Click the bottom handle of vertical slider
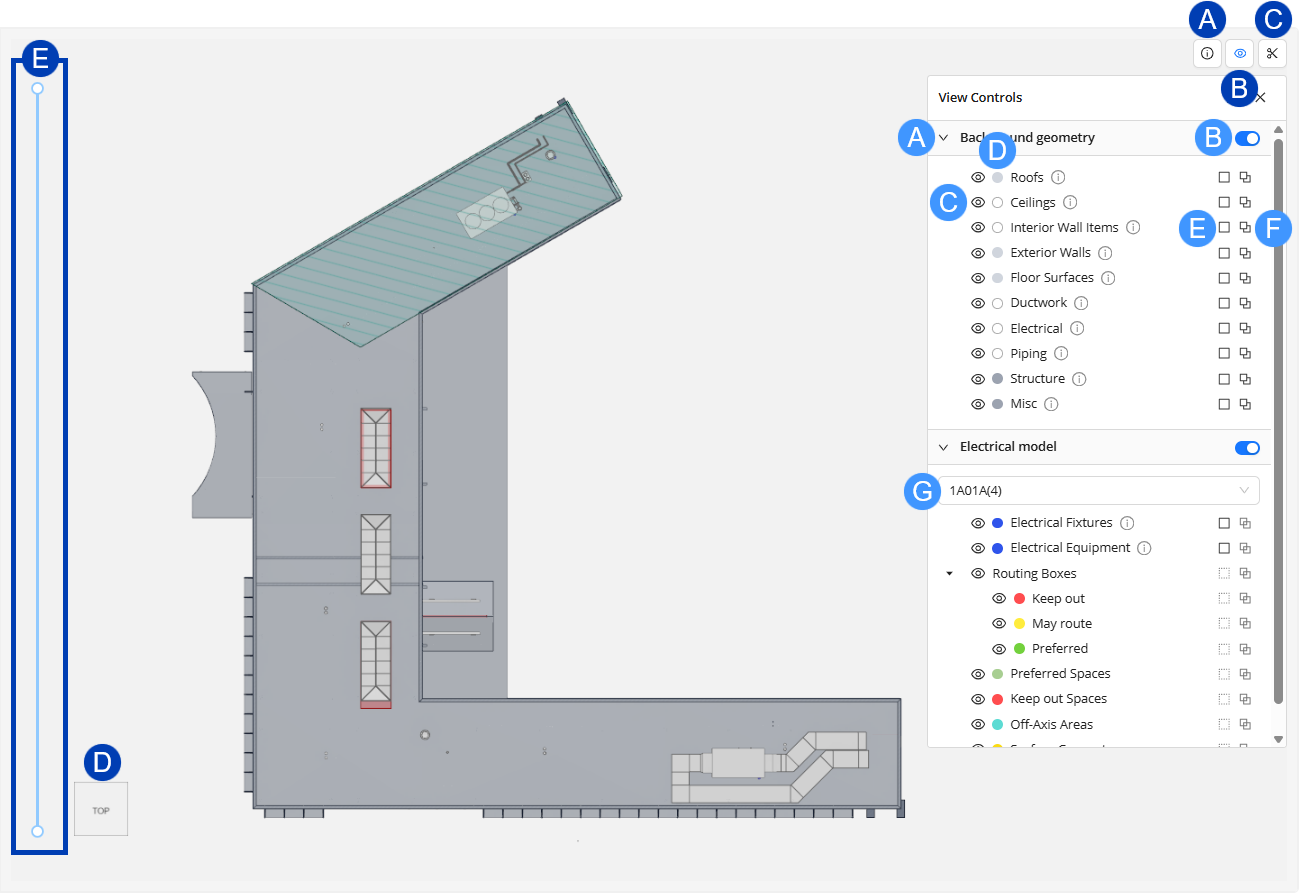This screenshot has height=893, width=1299. [37, 831]
